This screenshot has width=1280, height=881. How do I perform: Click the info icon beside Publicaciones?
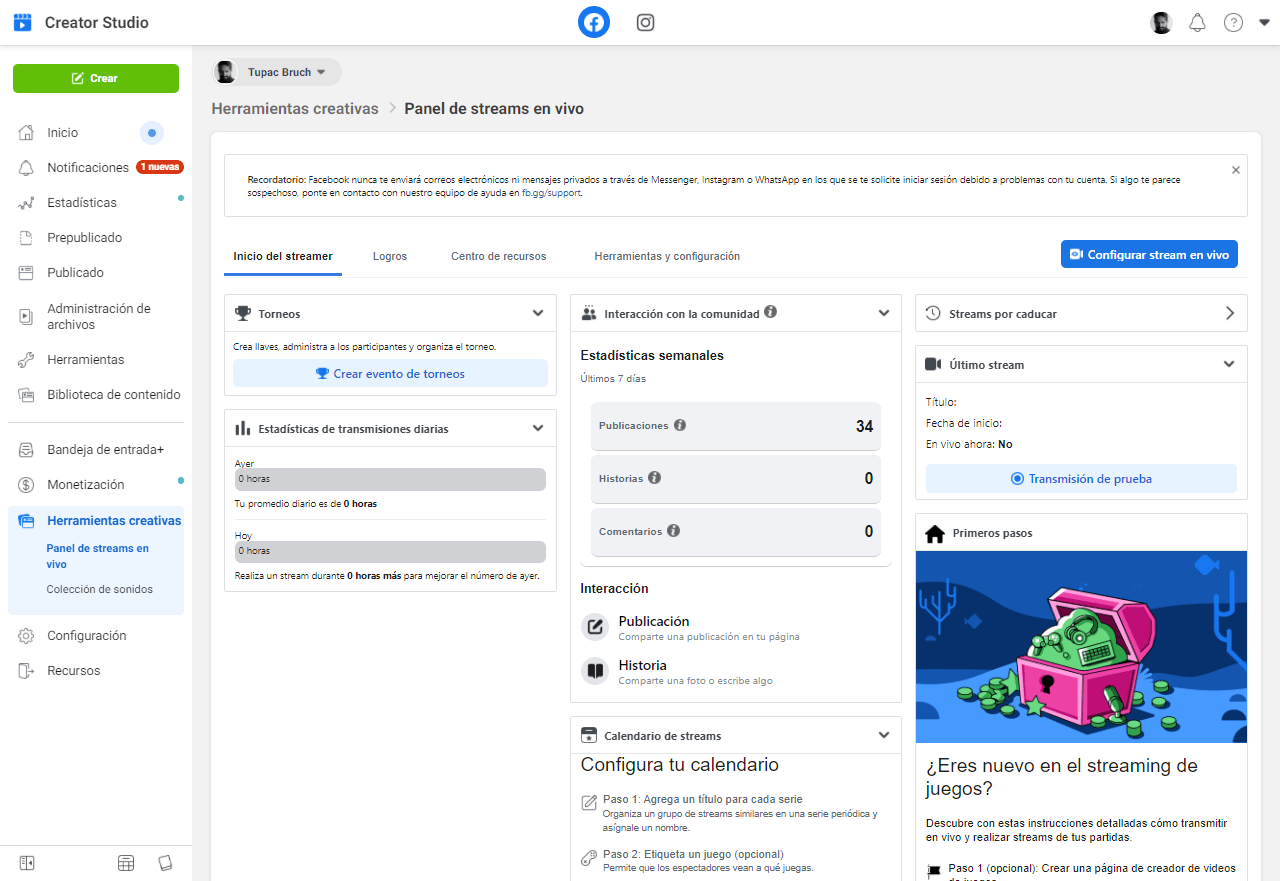tap(680, 425)
